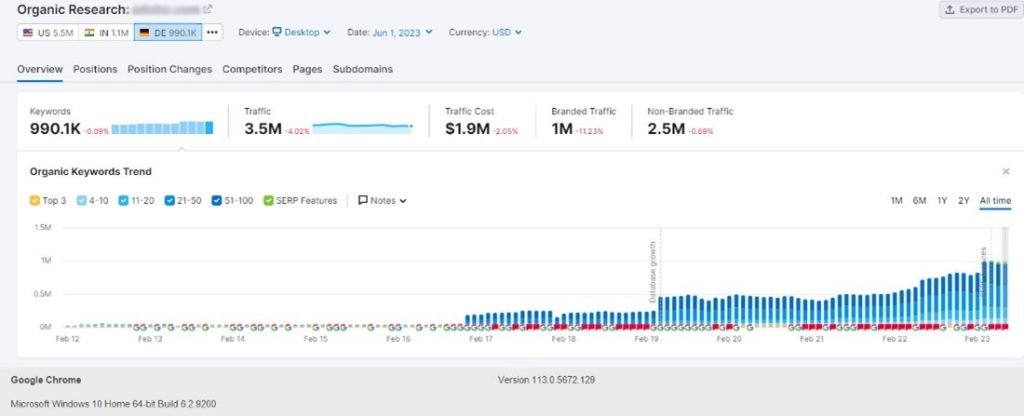
Task: Open the Currency USD dropdown
Action: click(507, 32)
